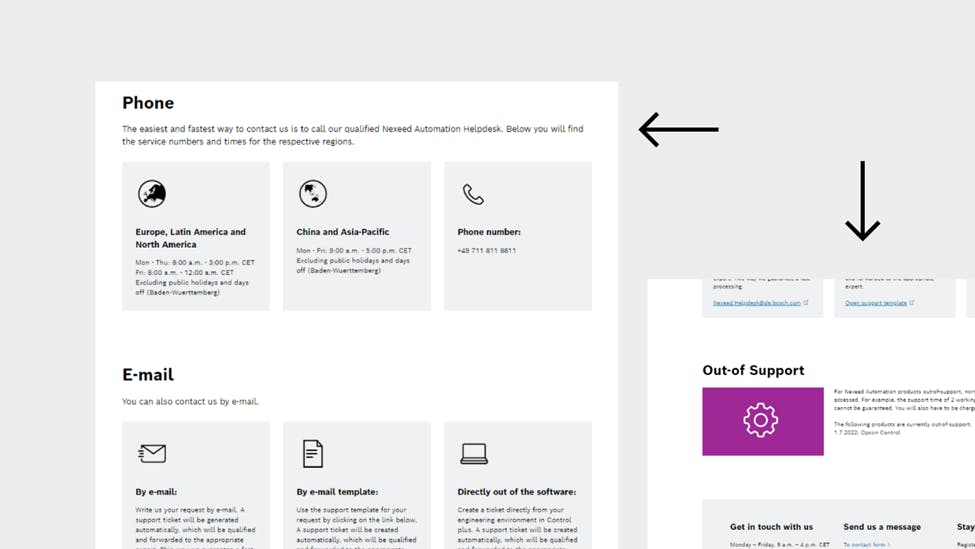Click the Get in touch with us heading
The width and height of the screenshot is (975, 549).
pos(771,527)
